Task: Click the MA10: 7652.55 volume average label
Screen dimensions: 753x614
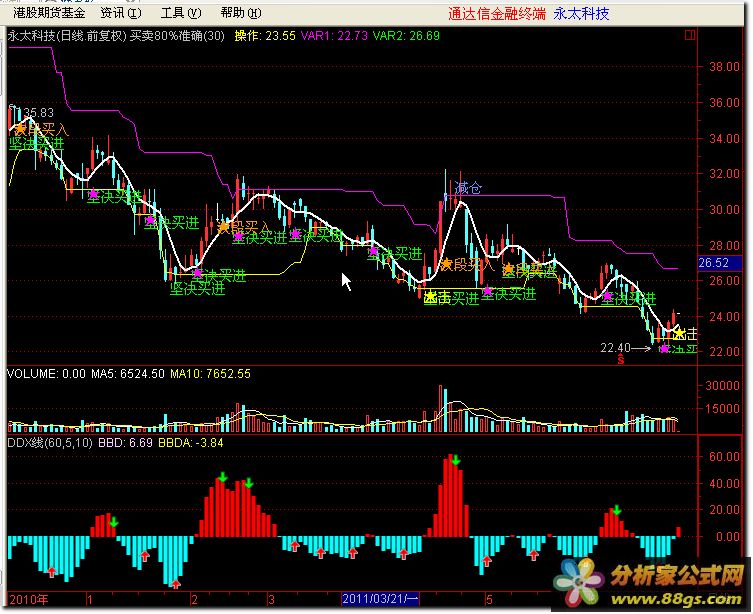Action: (210, 374)
